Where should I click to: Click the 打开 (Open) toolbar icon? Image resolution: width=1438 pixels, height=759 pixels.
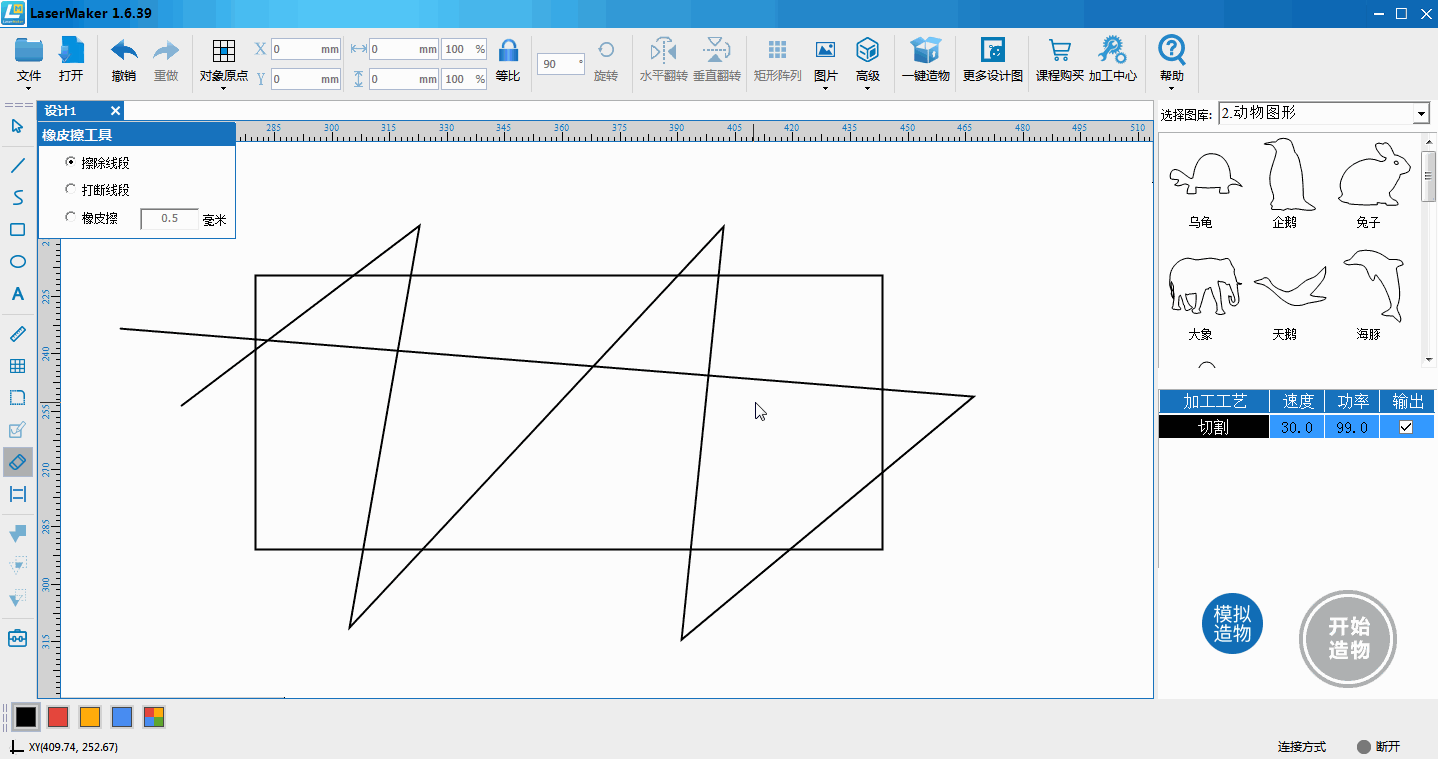[71, 50]
